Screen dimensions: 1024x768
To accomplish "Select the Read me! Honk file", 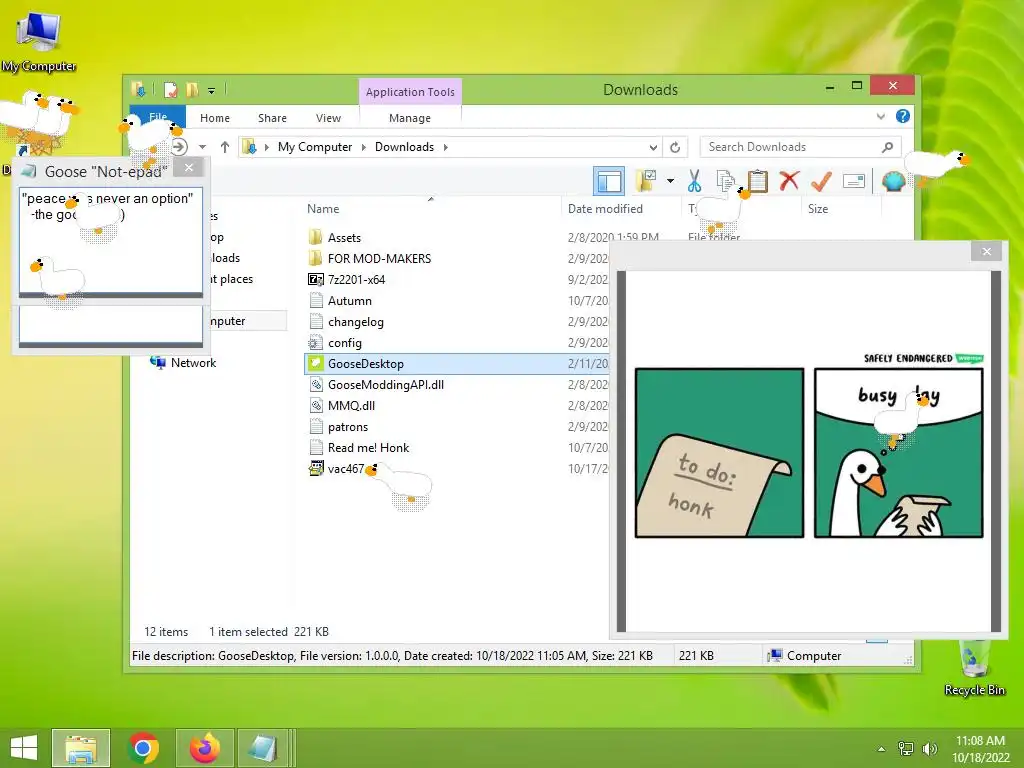I will coord(368,448).
